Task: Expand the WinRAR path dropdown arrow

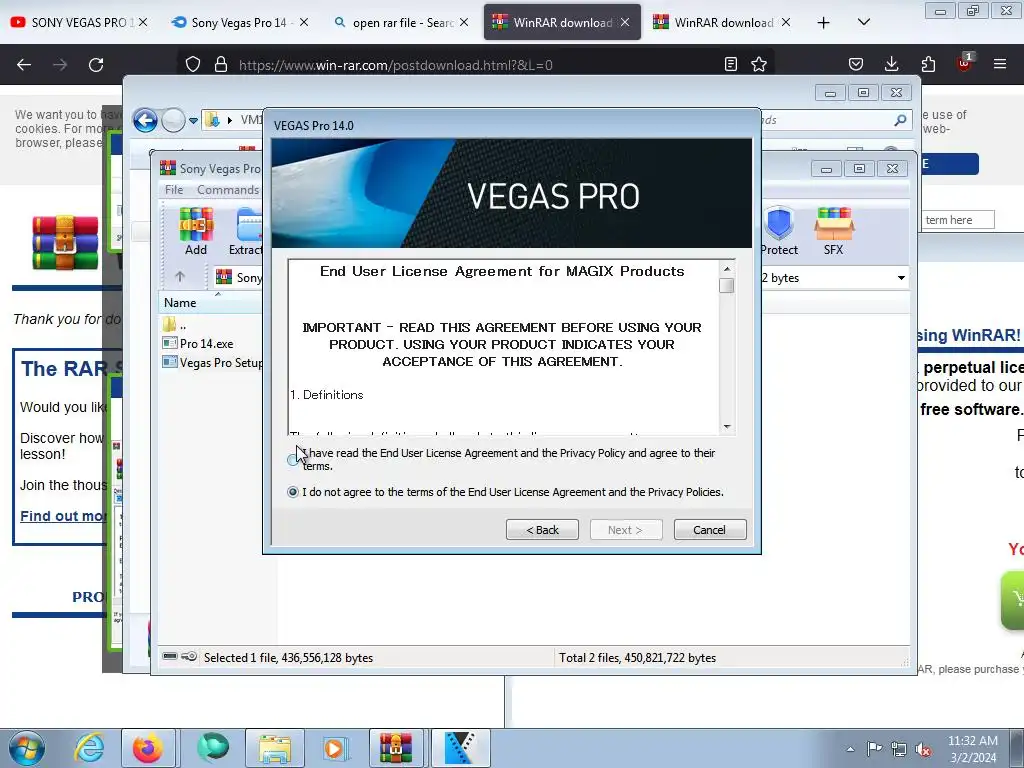Action: pyautogui.click(x=901, y=278)
